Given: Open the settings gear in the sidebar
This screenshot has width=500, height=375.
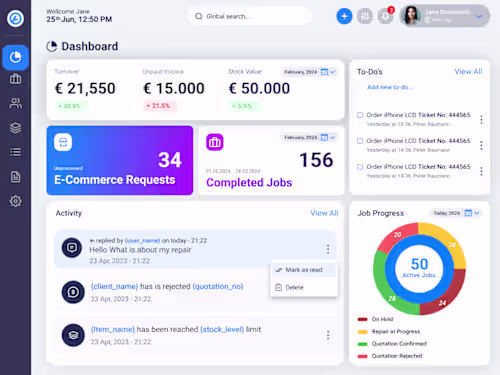Looking at the screenshot, I should [15, 201].
